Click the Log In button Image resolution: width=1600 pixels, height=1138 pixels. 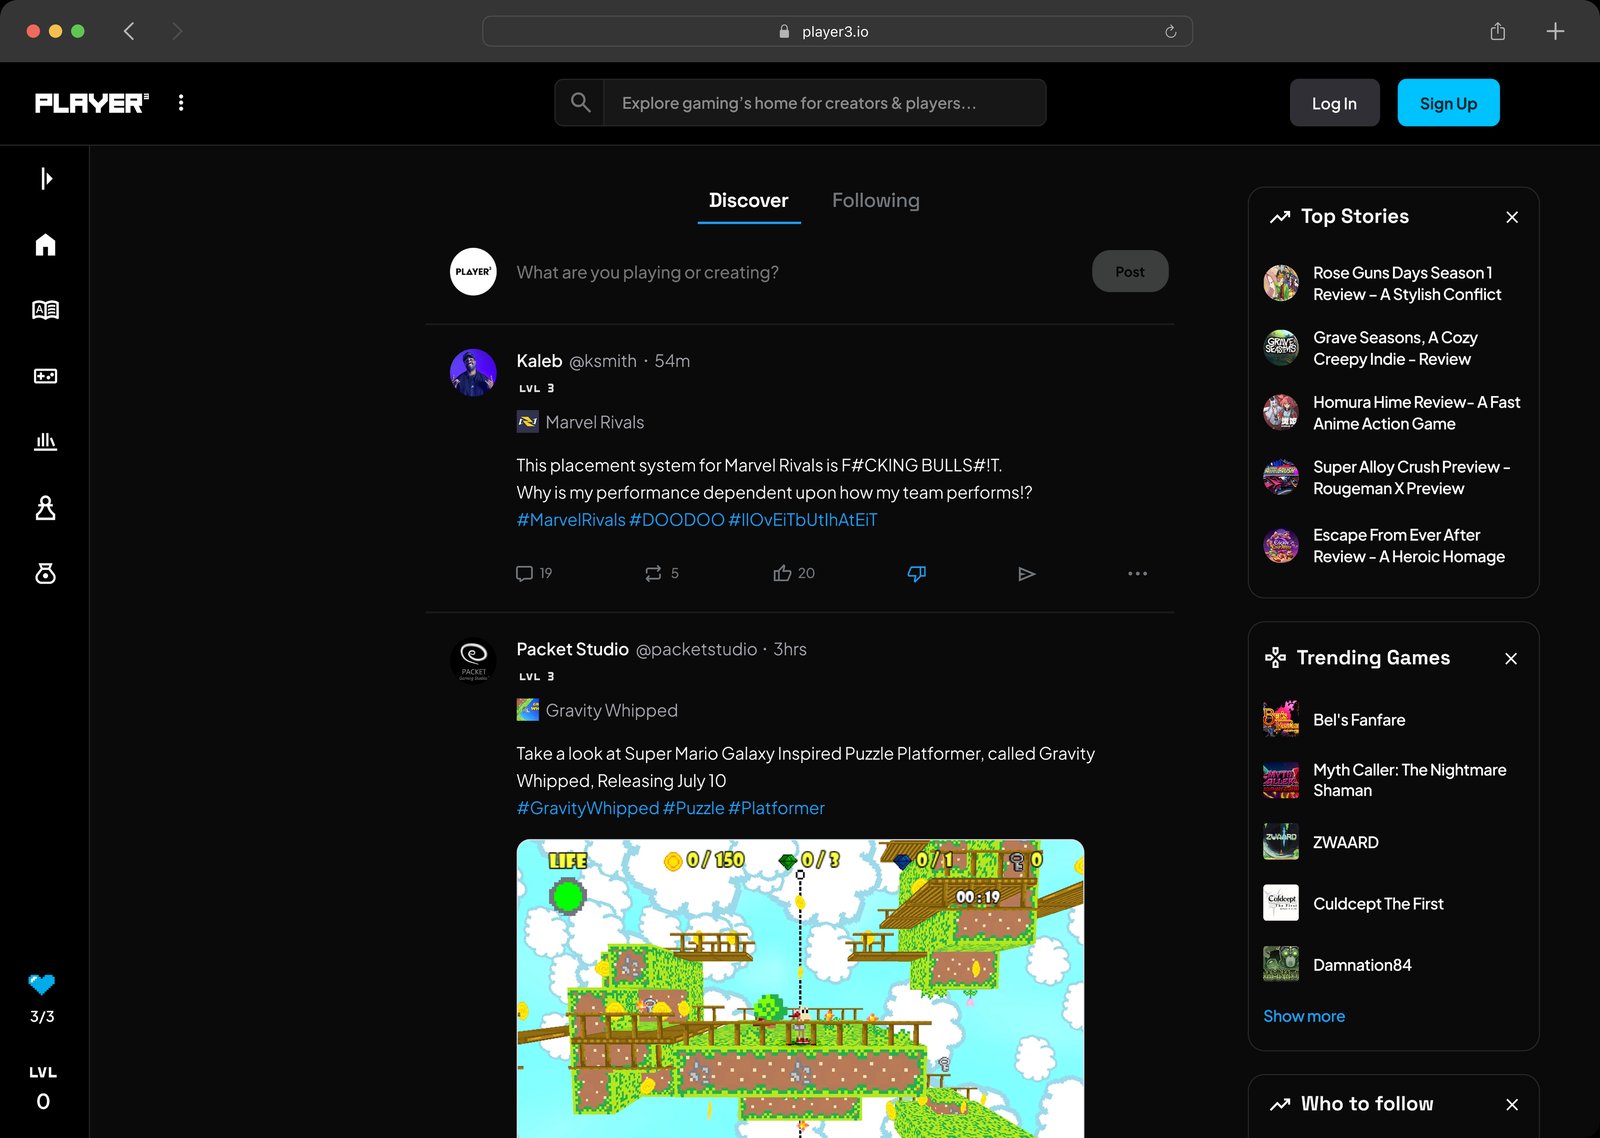click(1334, 103)
